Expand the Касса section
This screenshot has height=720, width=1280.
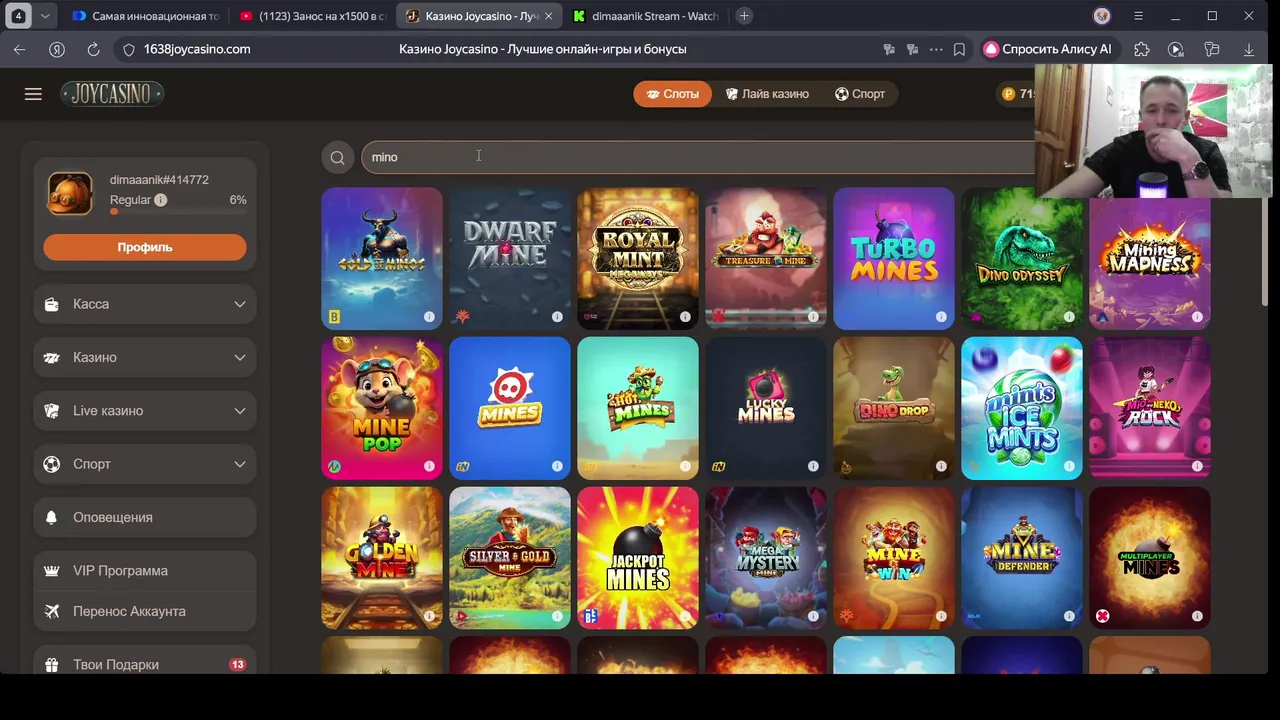point(145,304)
